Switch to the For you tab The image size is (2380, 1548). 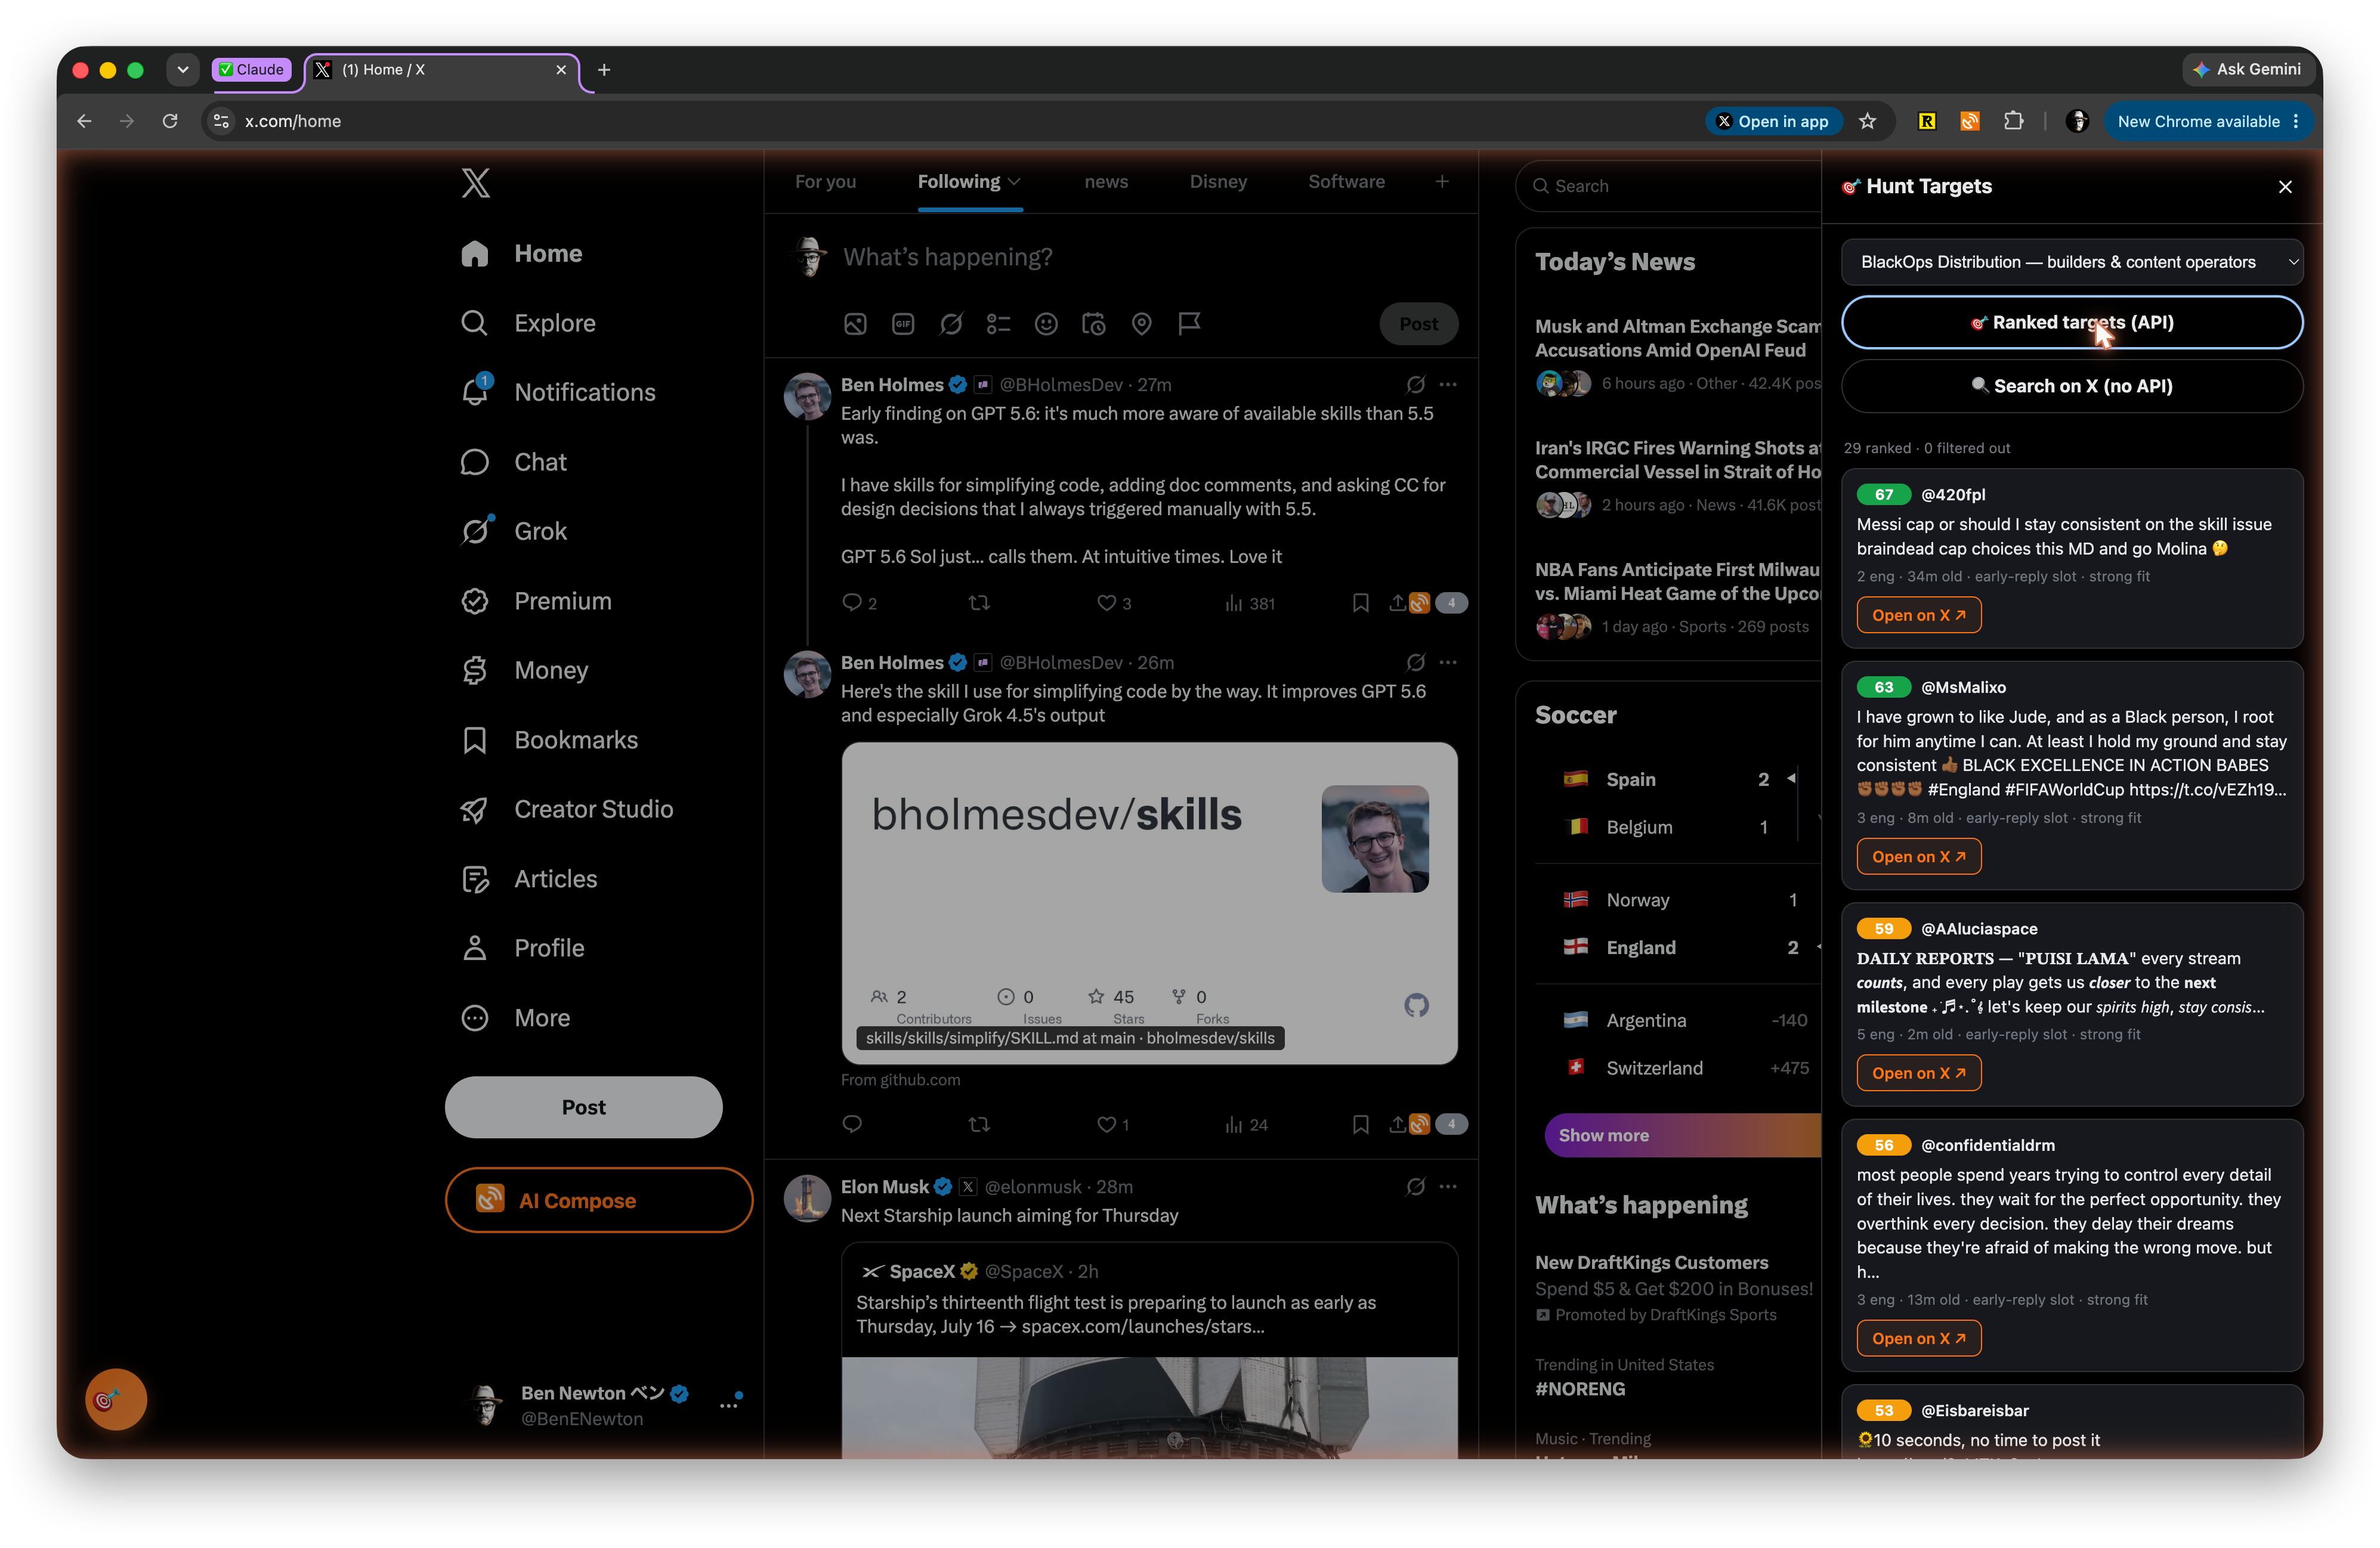point(825,182)
